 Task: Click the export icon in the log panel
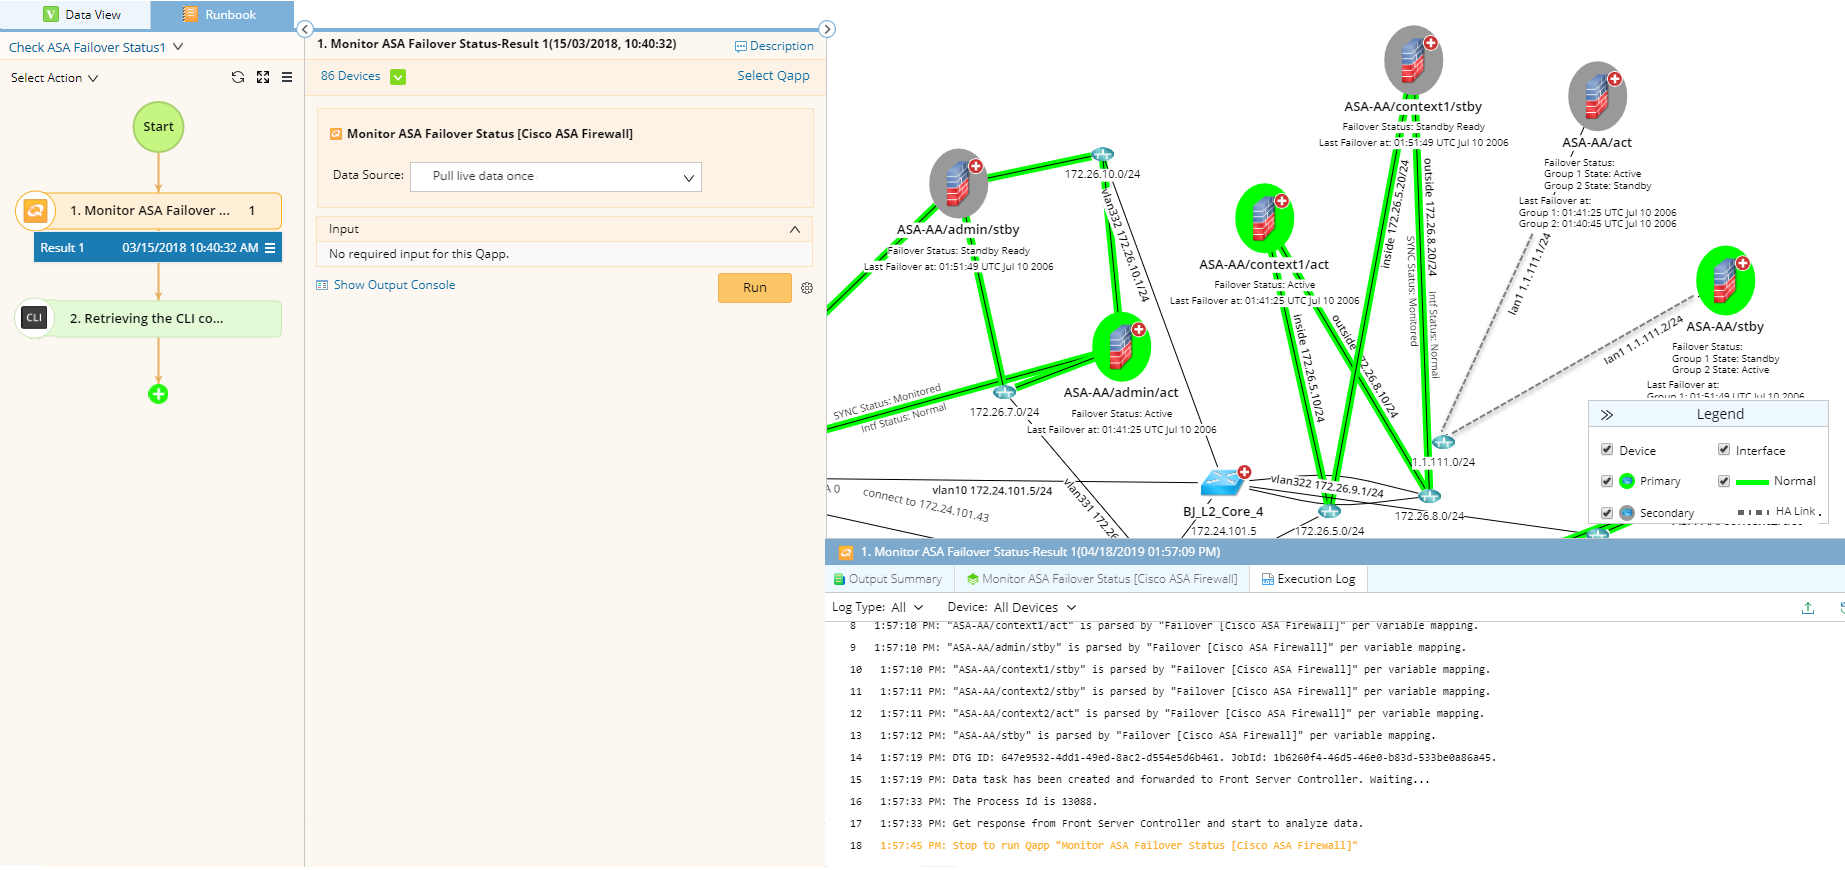(x=1808, y=608)
